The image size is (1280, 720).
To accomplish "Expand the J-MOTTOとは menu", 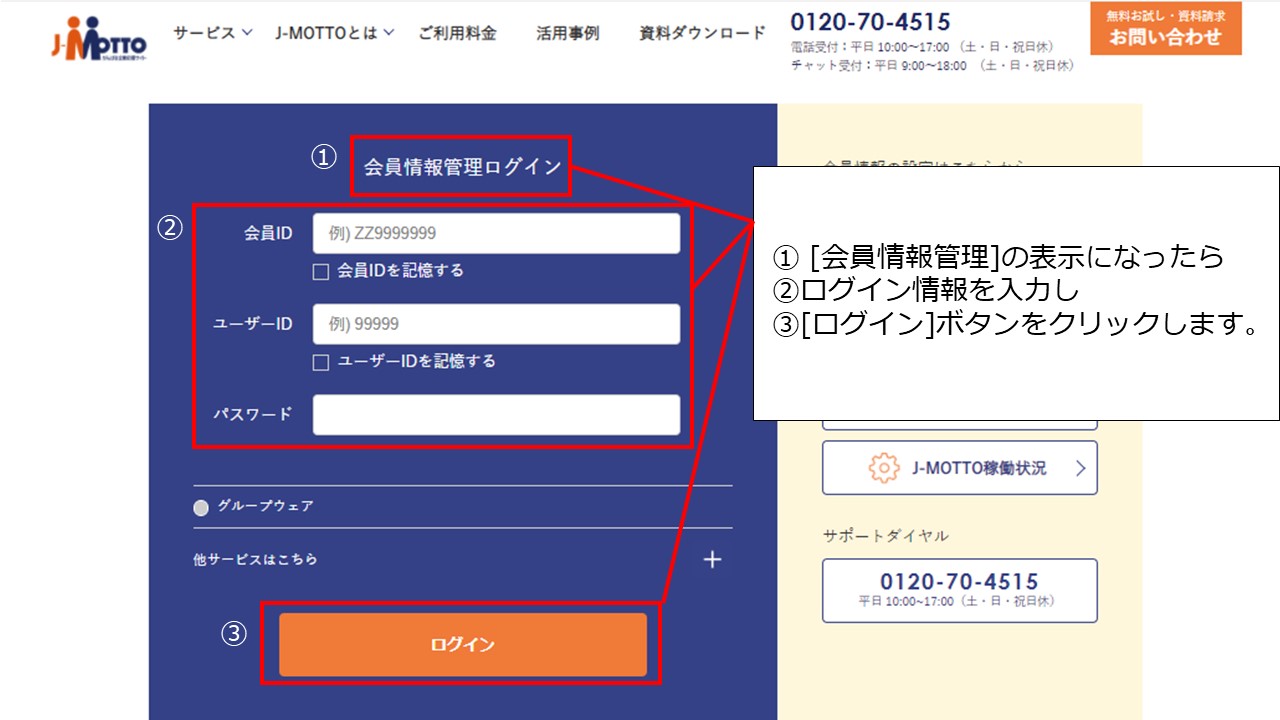I will pyautogui.click(x=335, y=33).
